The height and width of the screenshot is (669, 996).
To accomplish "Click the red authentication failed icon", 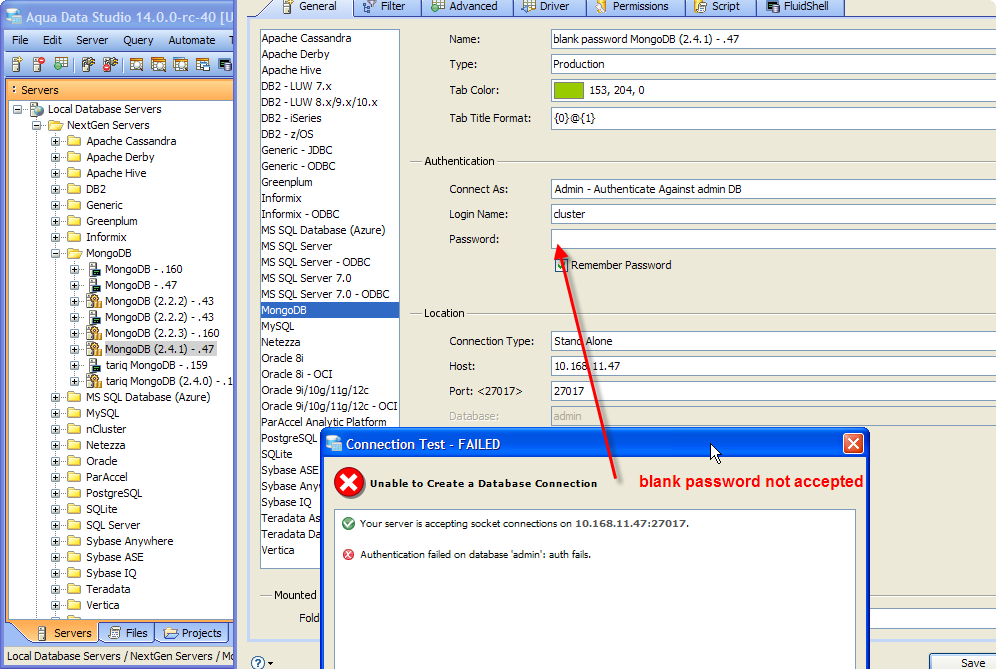I will click(x=348, y=555).
